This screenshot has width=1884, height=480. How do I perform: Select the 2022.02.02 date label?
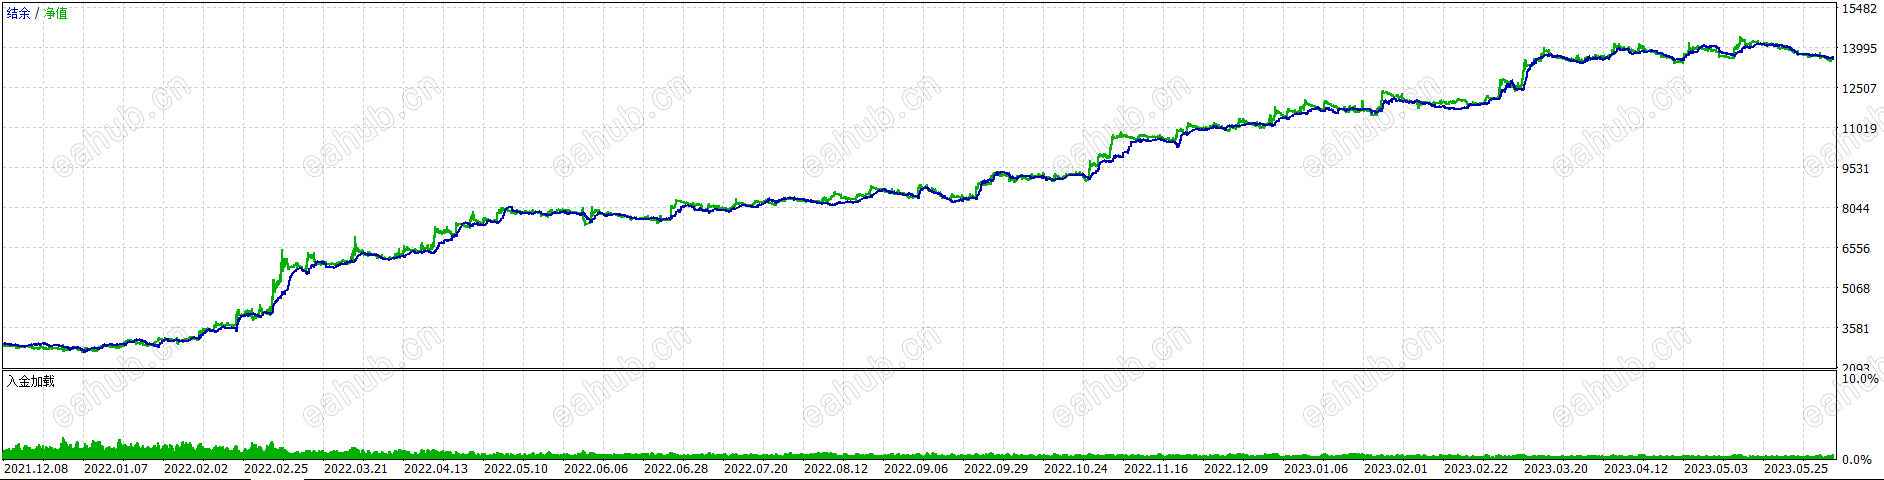point(196,469)
